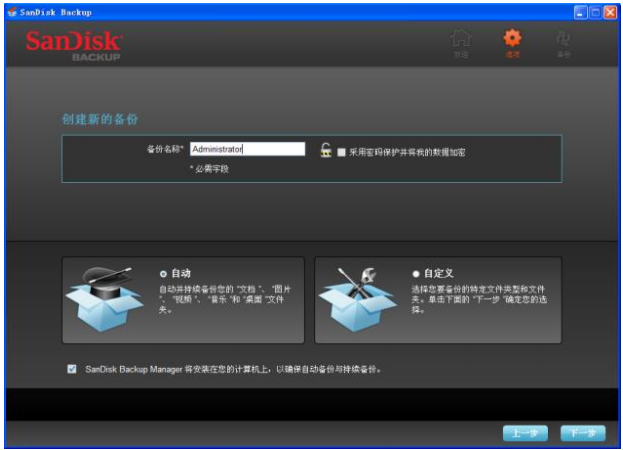This screenshot has height=450, width=623.
Task: Select the orange gear options icon
Action: pyautogui.click(x=512, y=43)
